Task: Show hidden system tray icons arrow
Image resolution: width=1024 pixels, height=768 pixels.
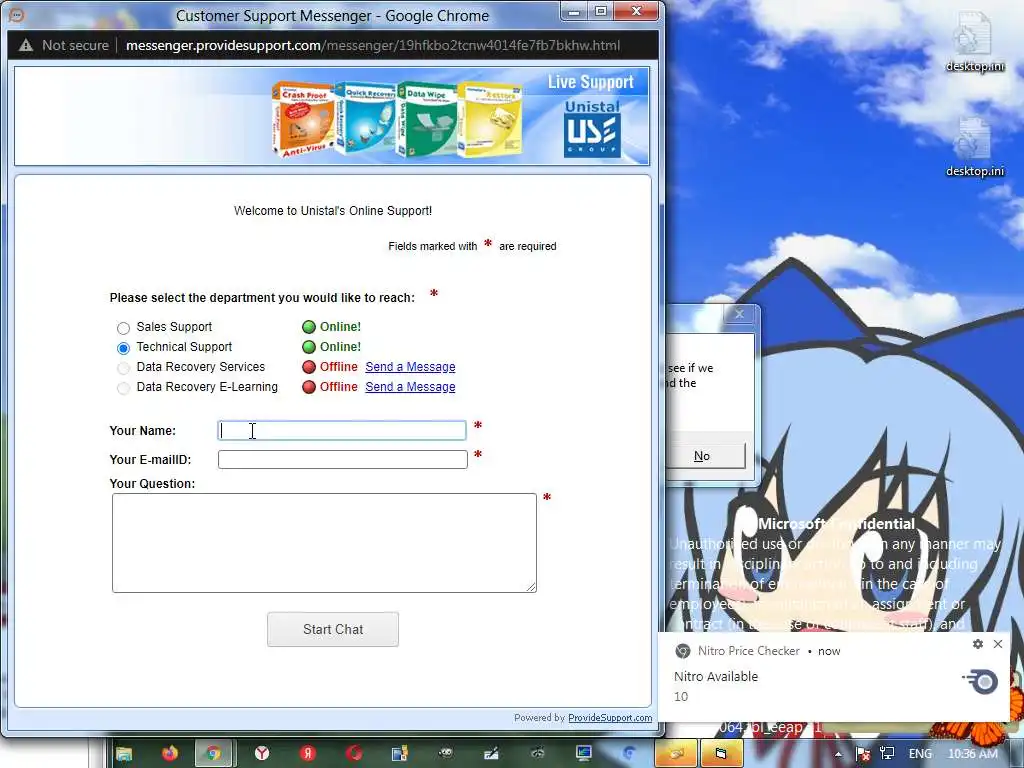Action: click(x=838, y=754)
